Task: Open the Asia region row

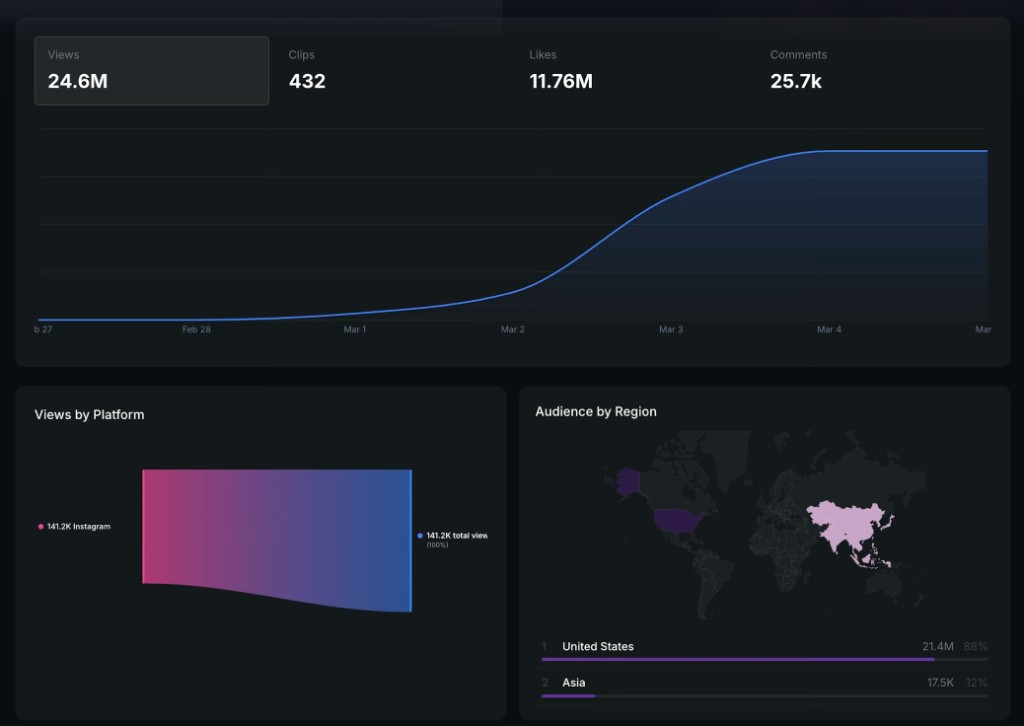Action: point(764,682)
